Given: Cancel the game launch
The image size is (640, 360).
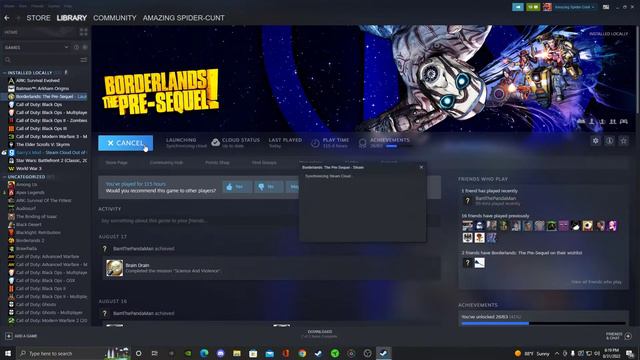Looking at the screenshot, I should pos(126,143).
